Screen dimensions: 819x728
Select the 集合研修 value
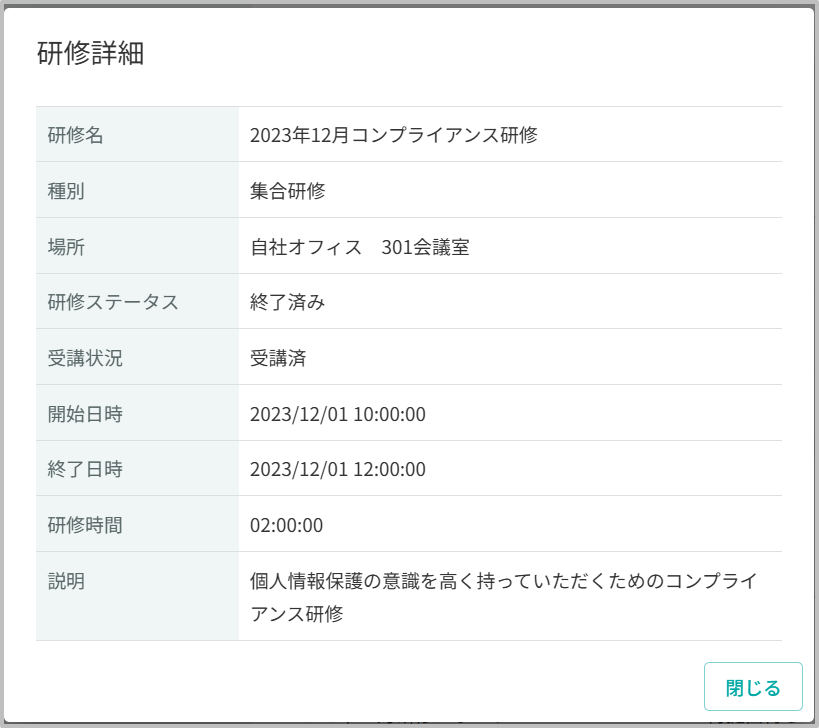click(287, 191)
